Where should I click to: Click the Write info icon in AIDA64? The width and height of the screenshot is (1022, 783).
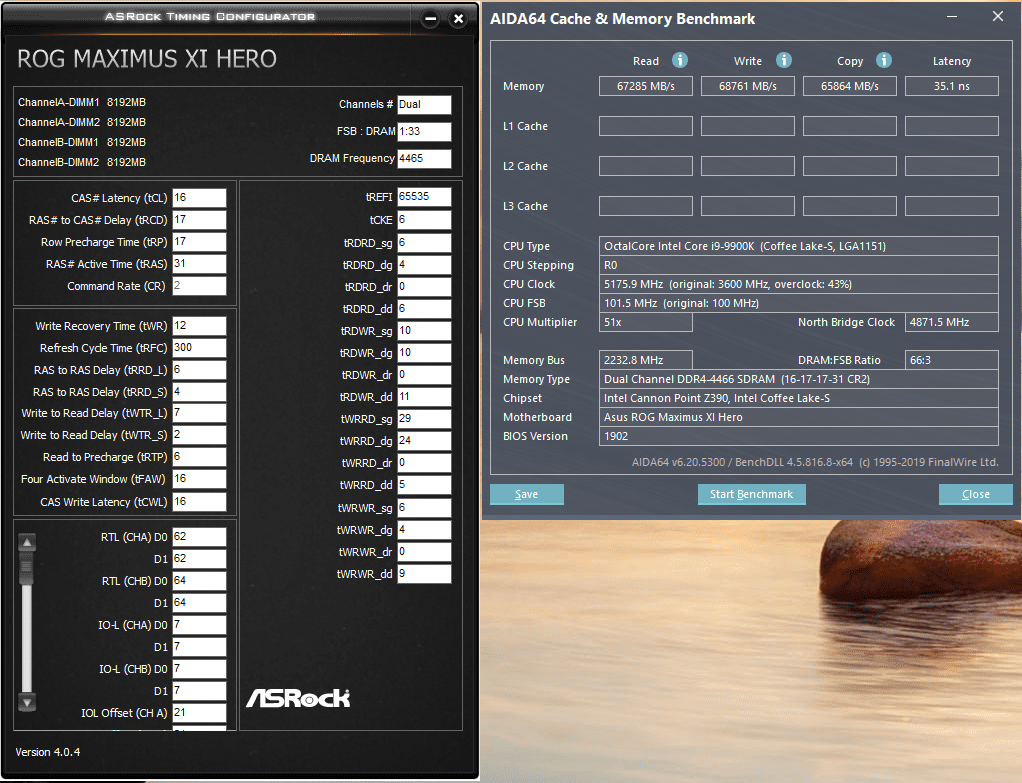tap(783, 60)
